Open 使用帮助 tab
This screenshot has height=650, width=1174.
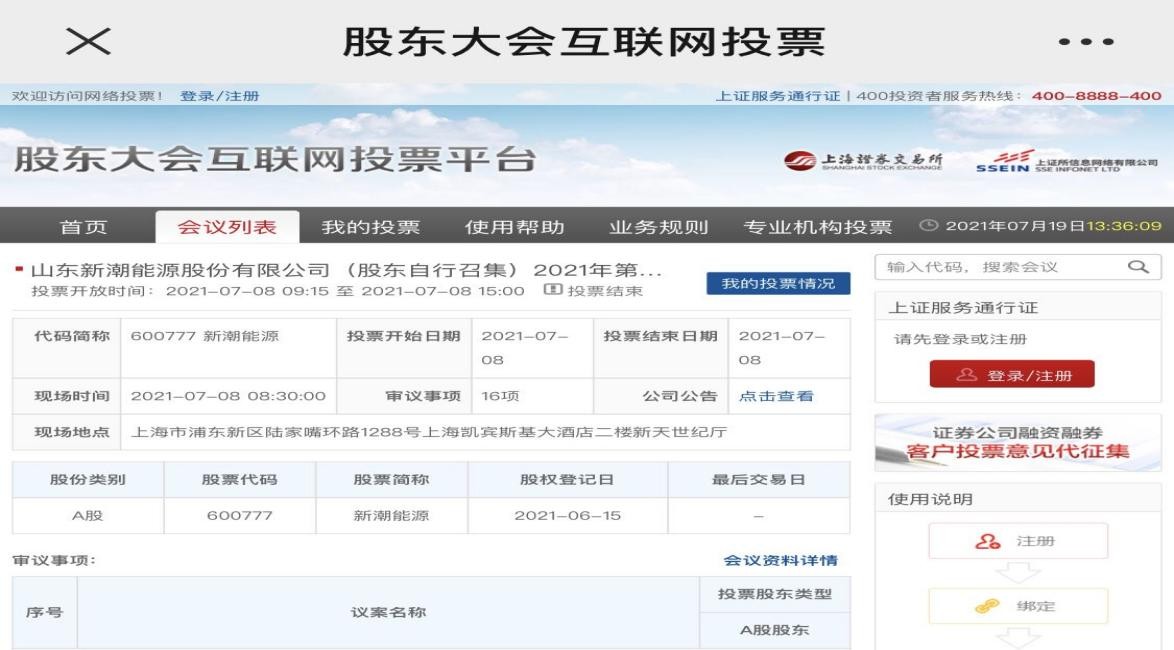pyautogui.click(x=514, y=227)
